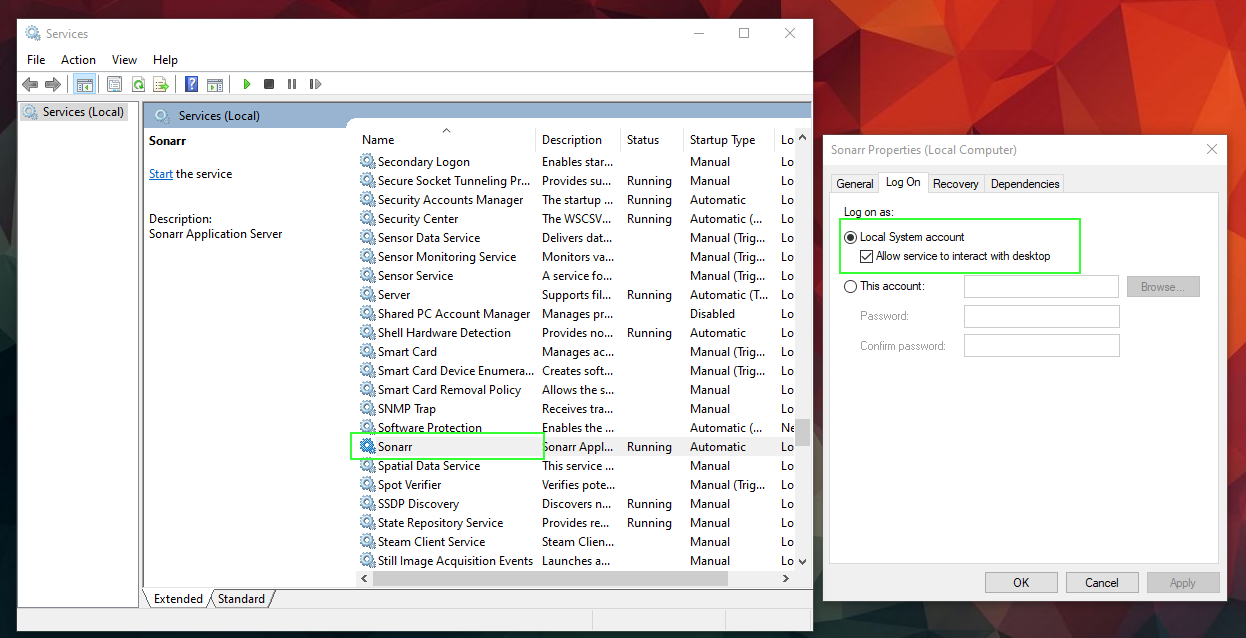Click horizontal scrollbar left arrow in services list
Screen dimensions: 1246x638
[x=365, y=578]
